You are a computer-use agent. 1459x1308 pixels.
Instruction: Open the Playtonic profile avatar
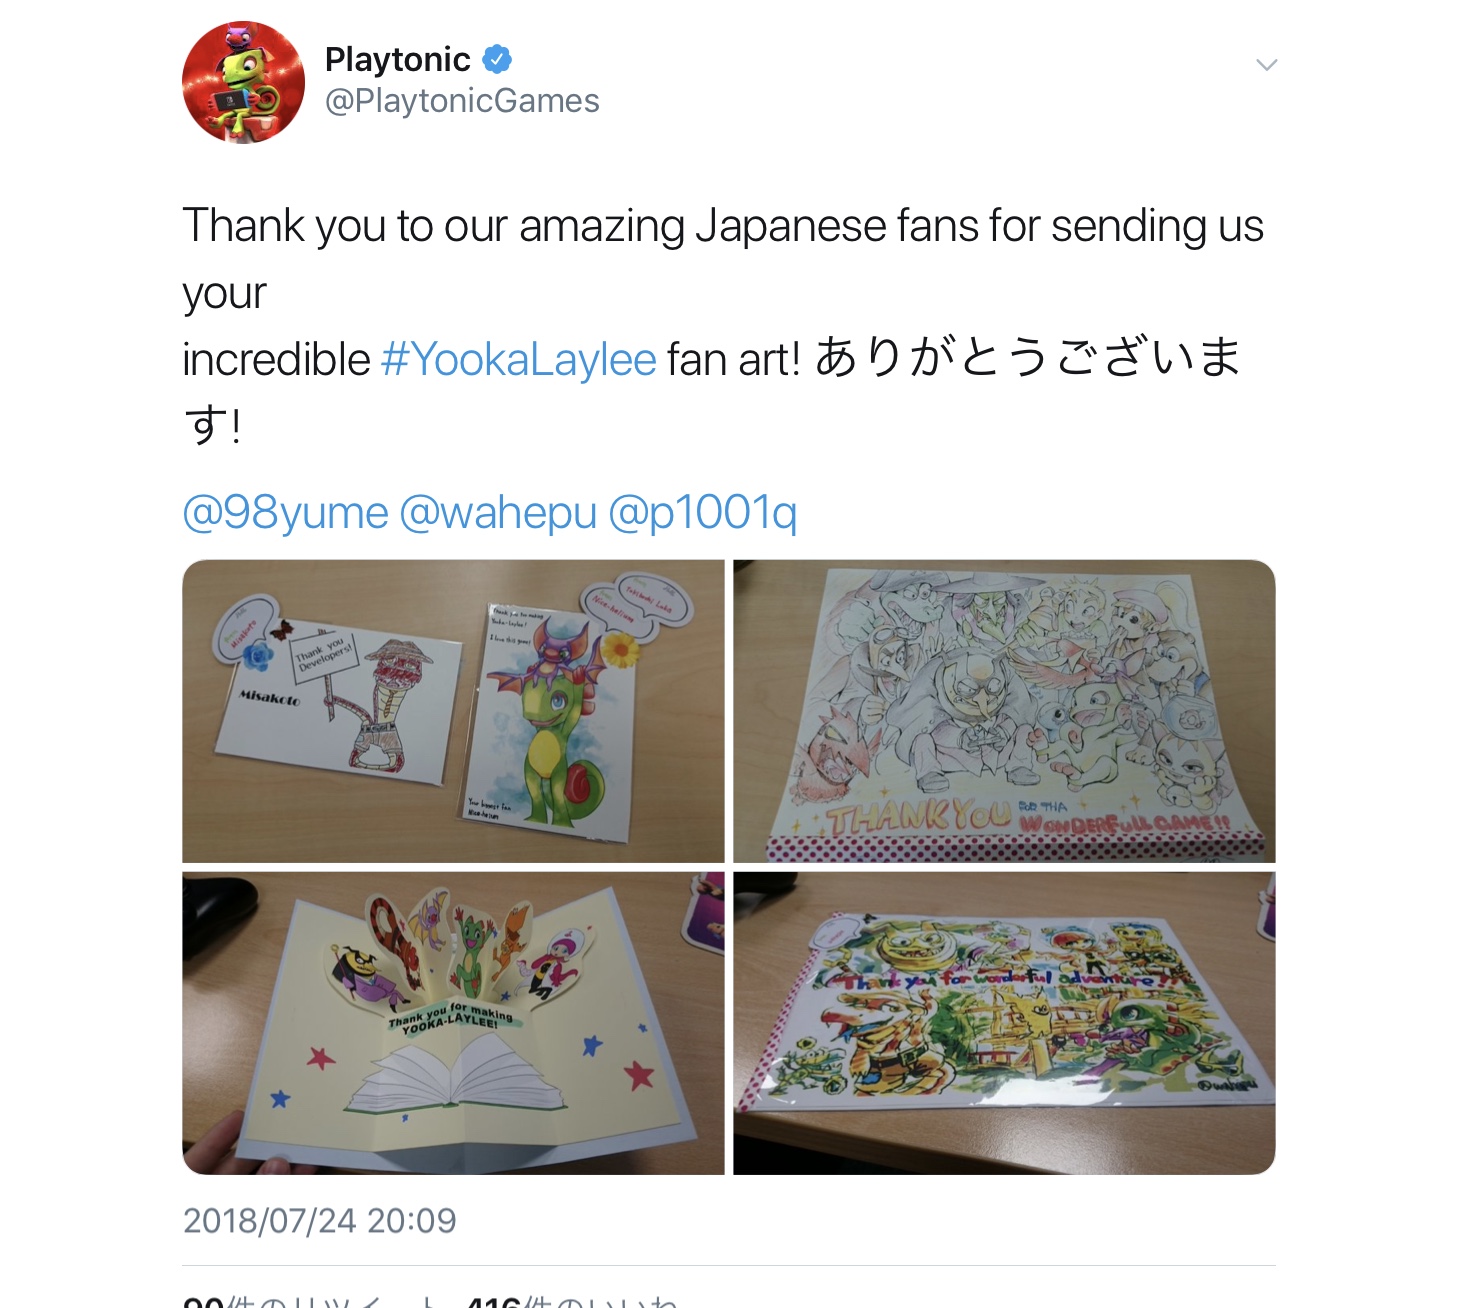(x=243, y=82)
